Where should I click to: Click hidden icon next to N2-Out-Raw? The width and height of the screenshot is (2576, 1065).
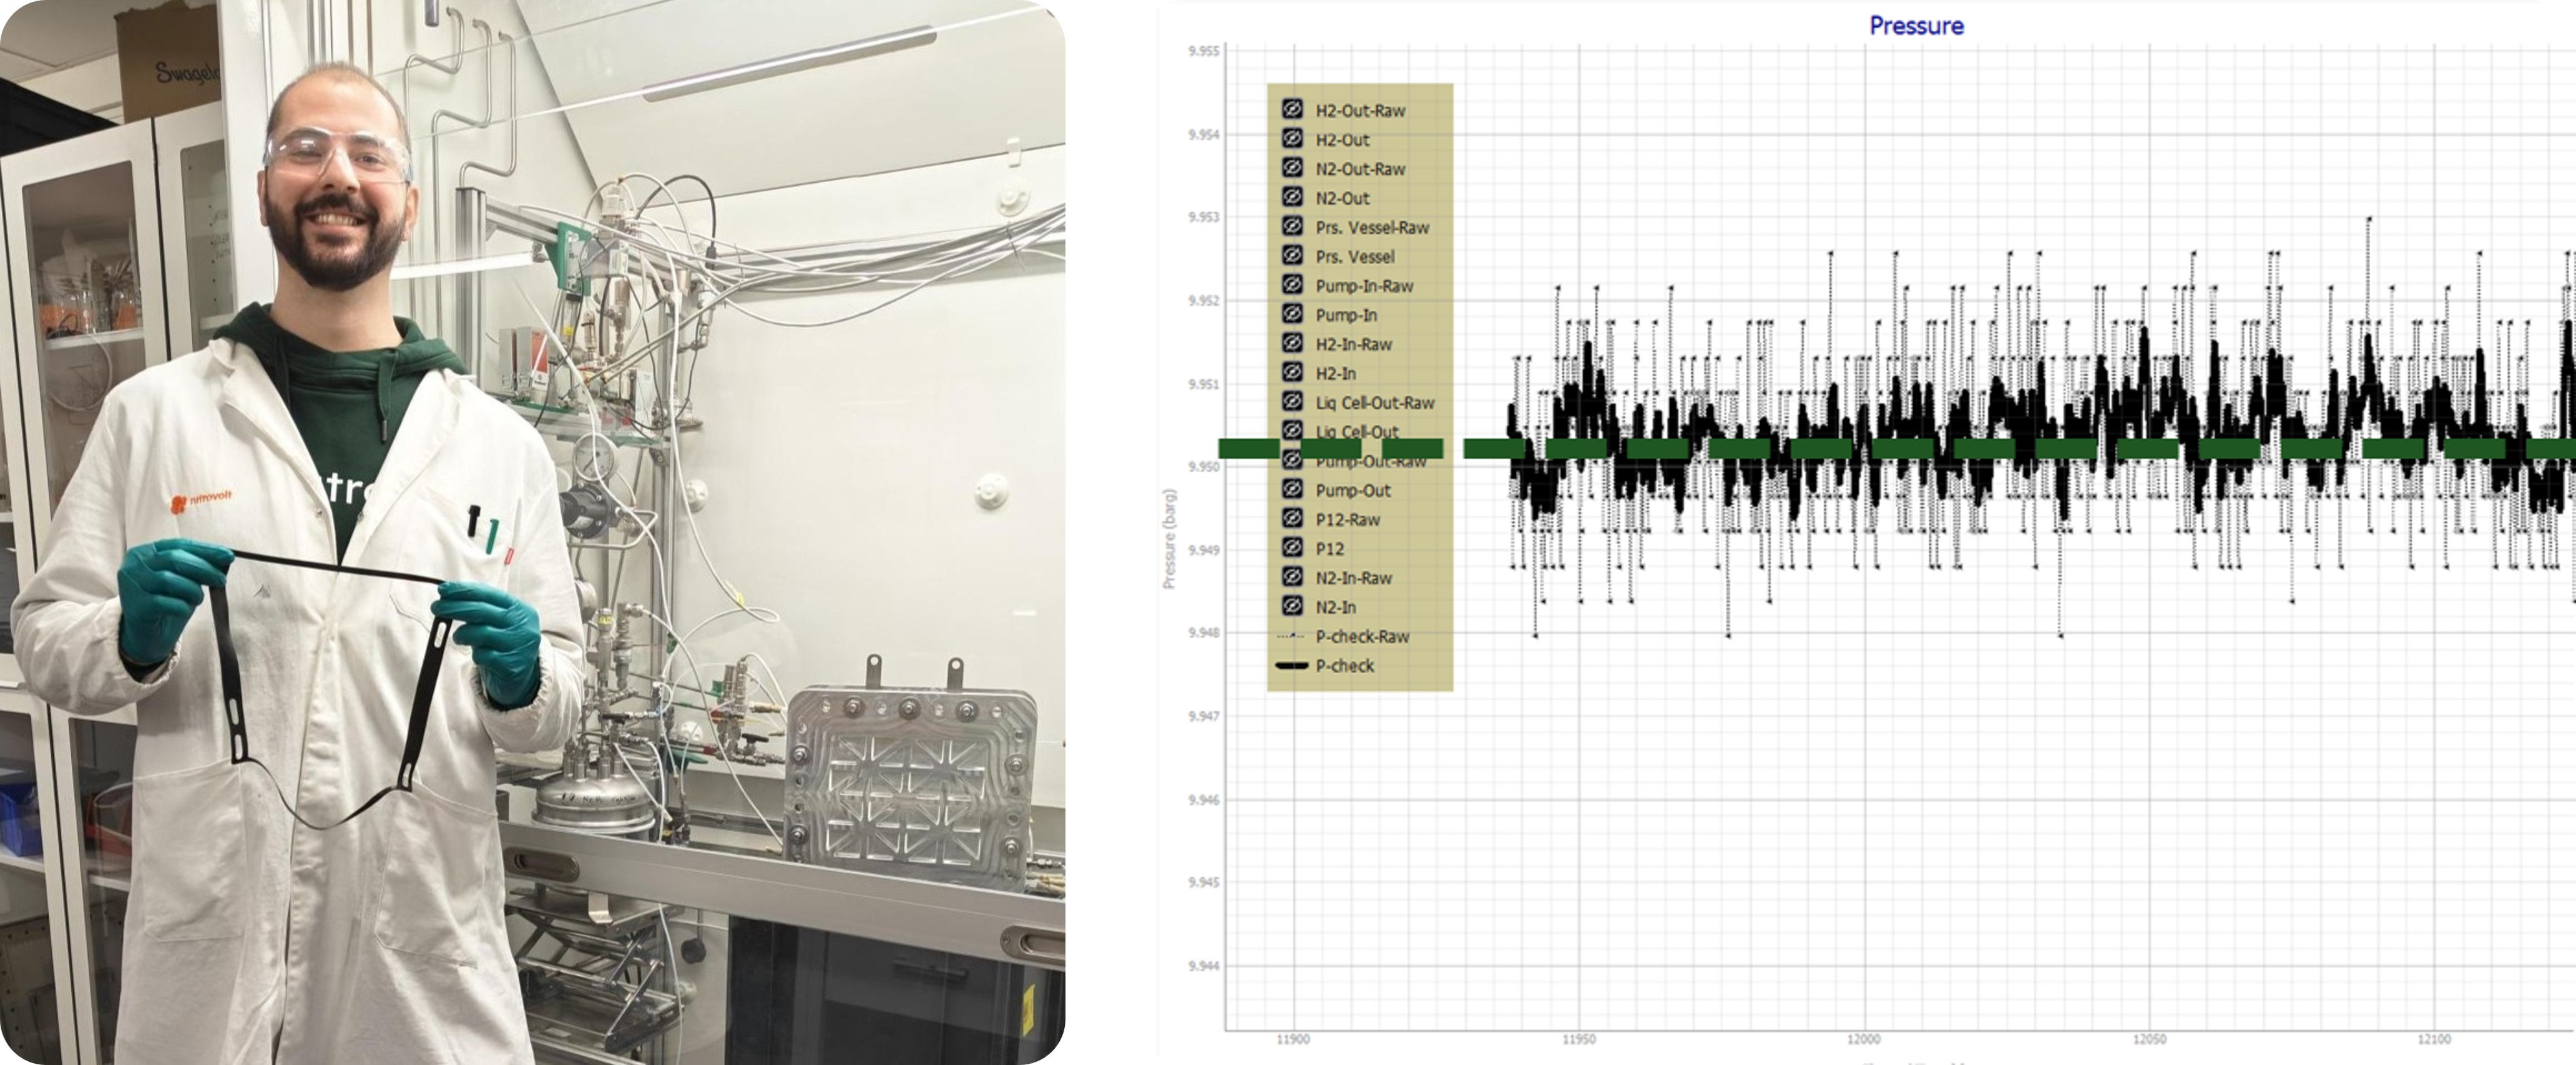[1292, 167]
